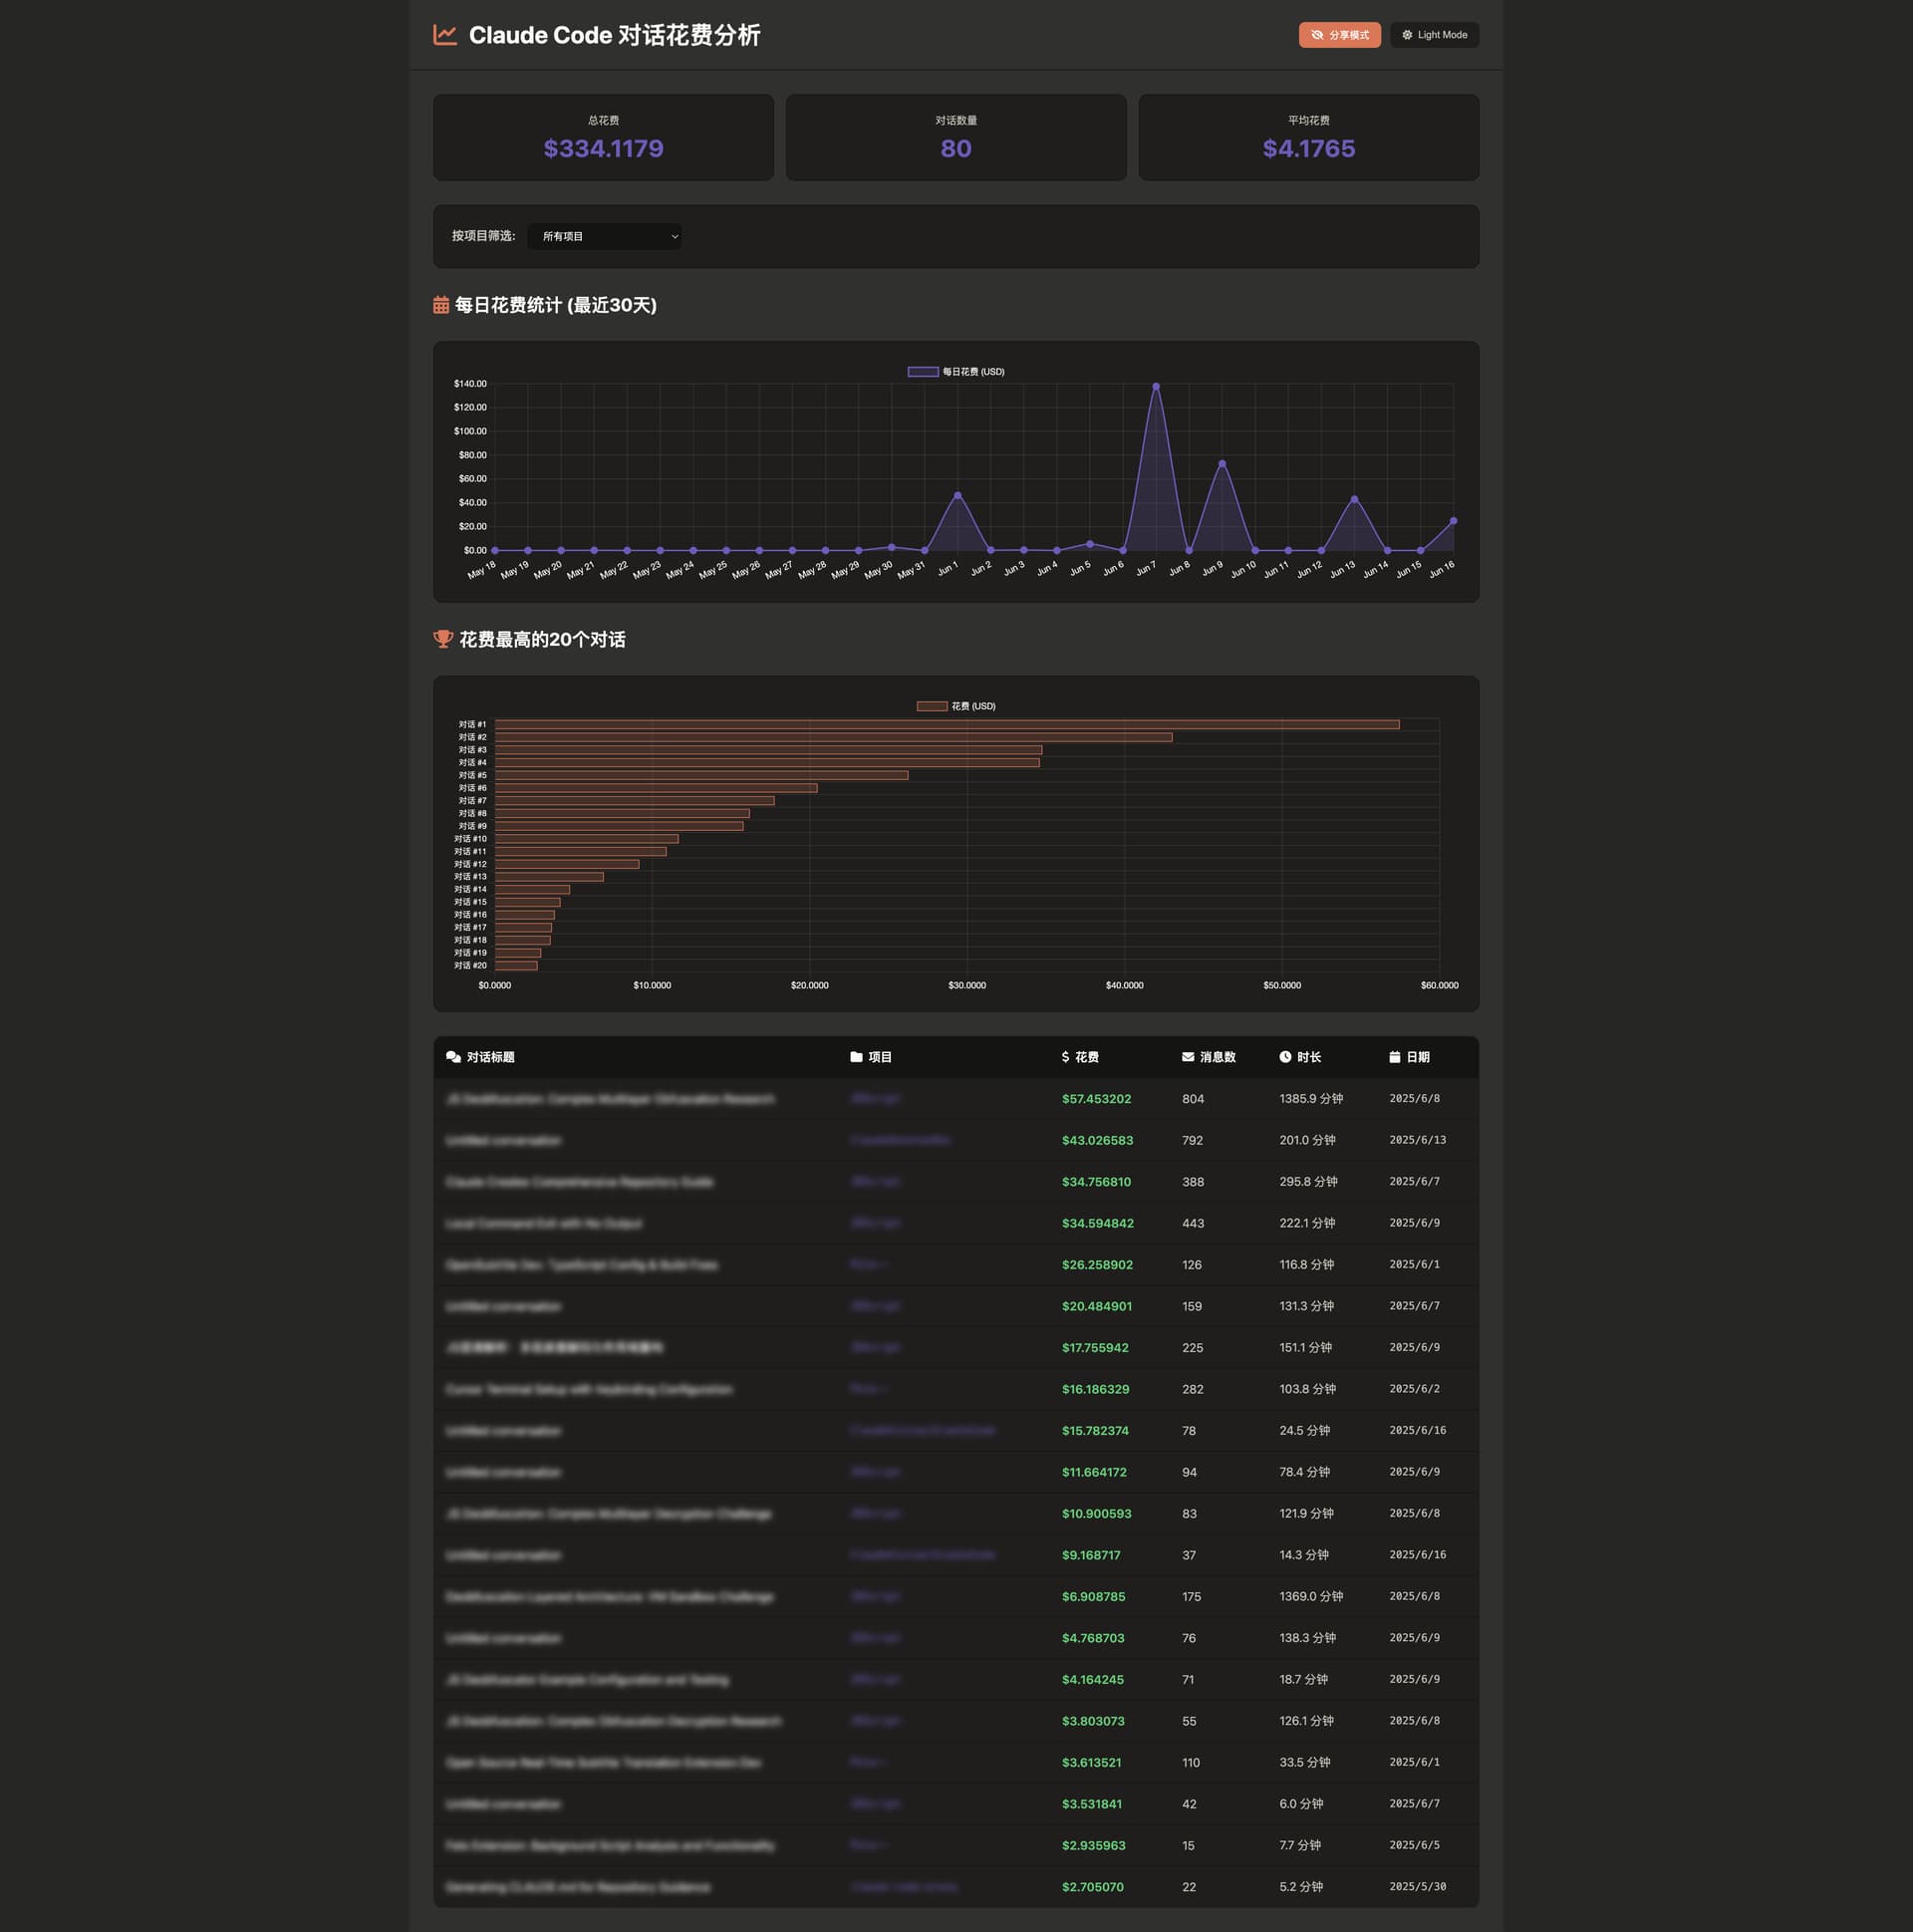Screen dimensions: 1913x1932
Task: Click the $34.594842 cost cell
Action: coord(1097,1223)
